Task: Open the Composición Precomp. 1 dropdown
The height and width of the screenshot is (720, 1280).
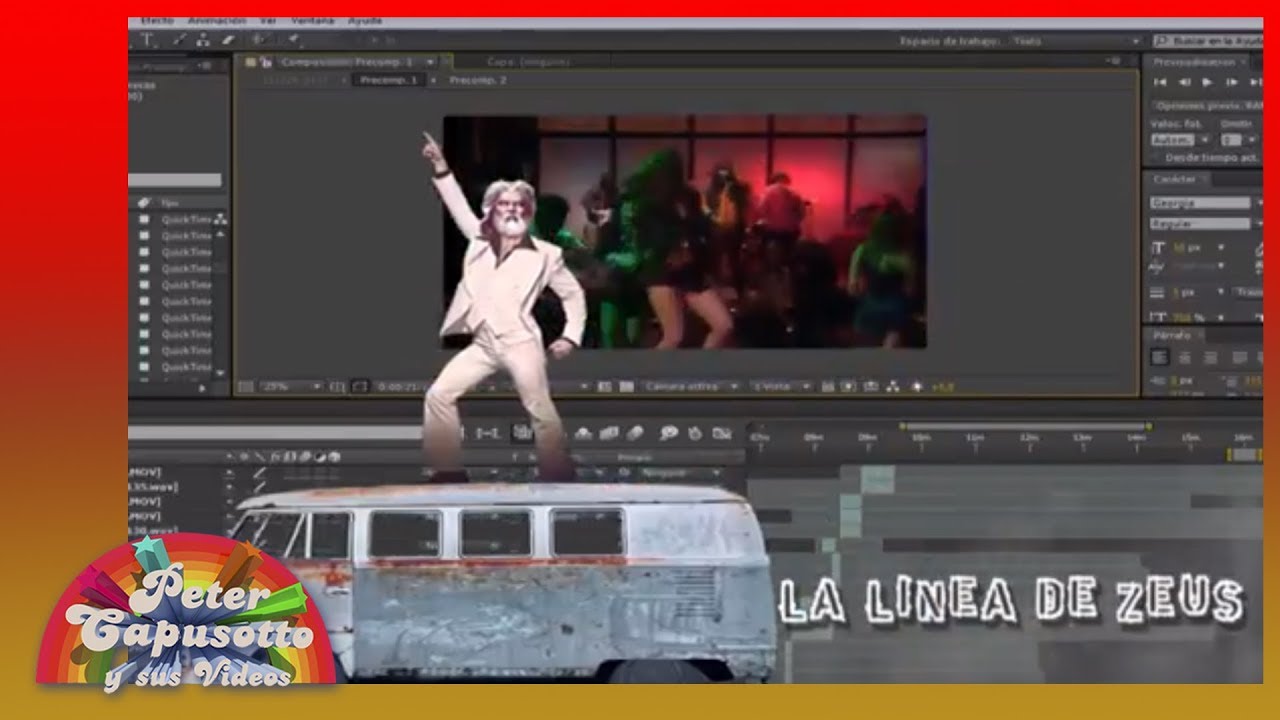Action: 431,62
